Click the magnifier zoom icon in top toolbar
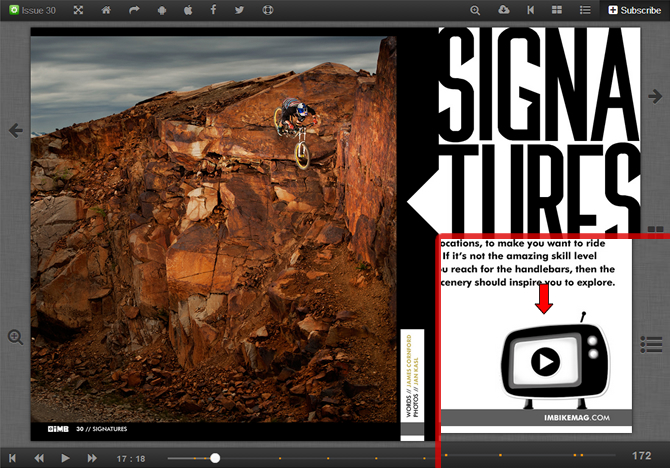The image size is (670, 468). tap(475, 10)
